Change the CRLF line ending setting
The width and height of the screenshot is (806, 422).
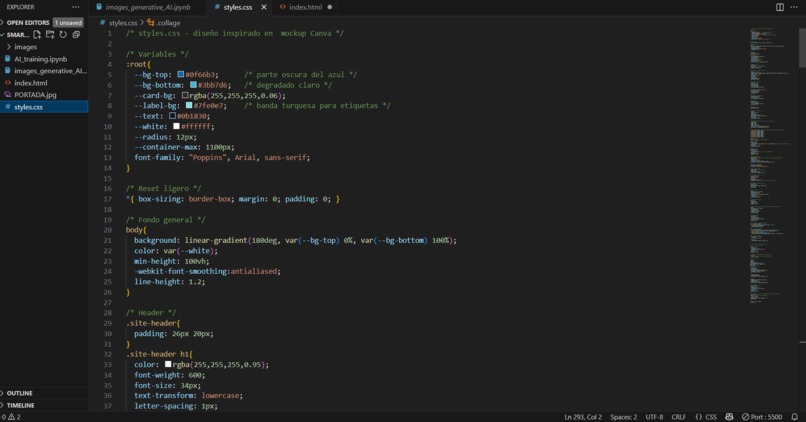coord(679,417)
